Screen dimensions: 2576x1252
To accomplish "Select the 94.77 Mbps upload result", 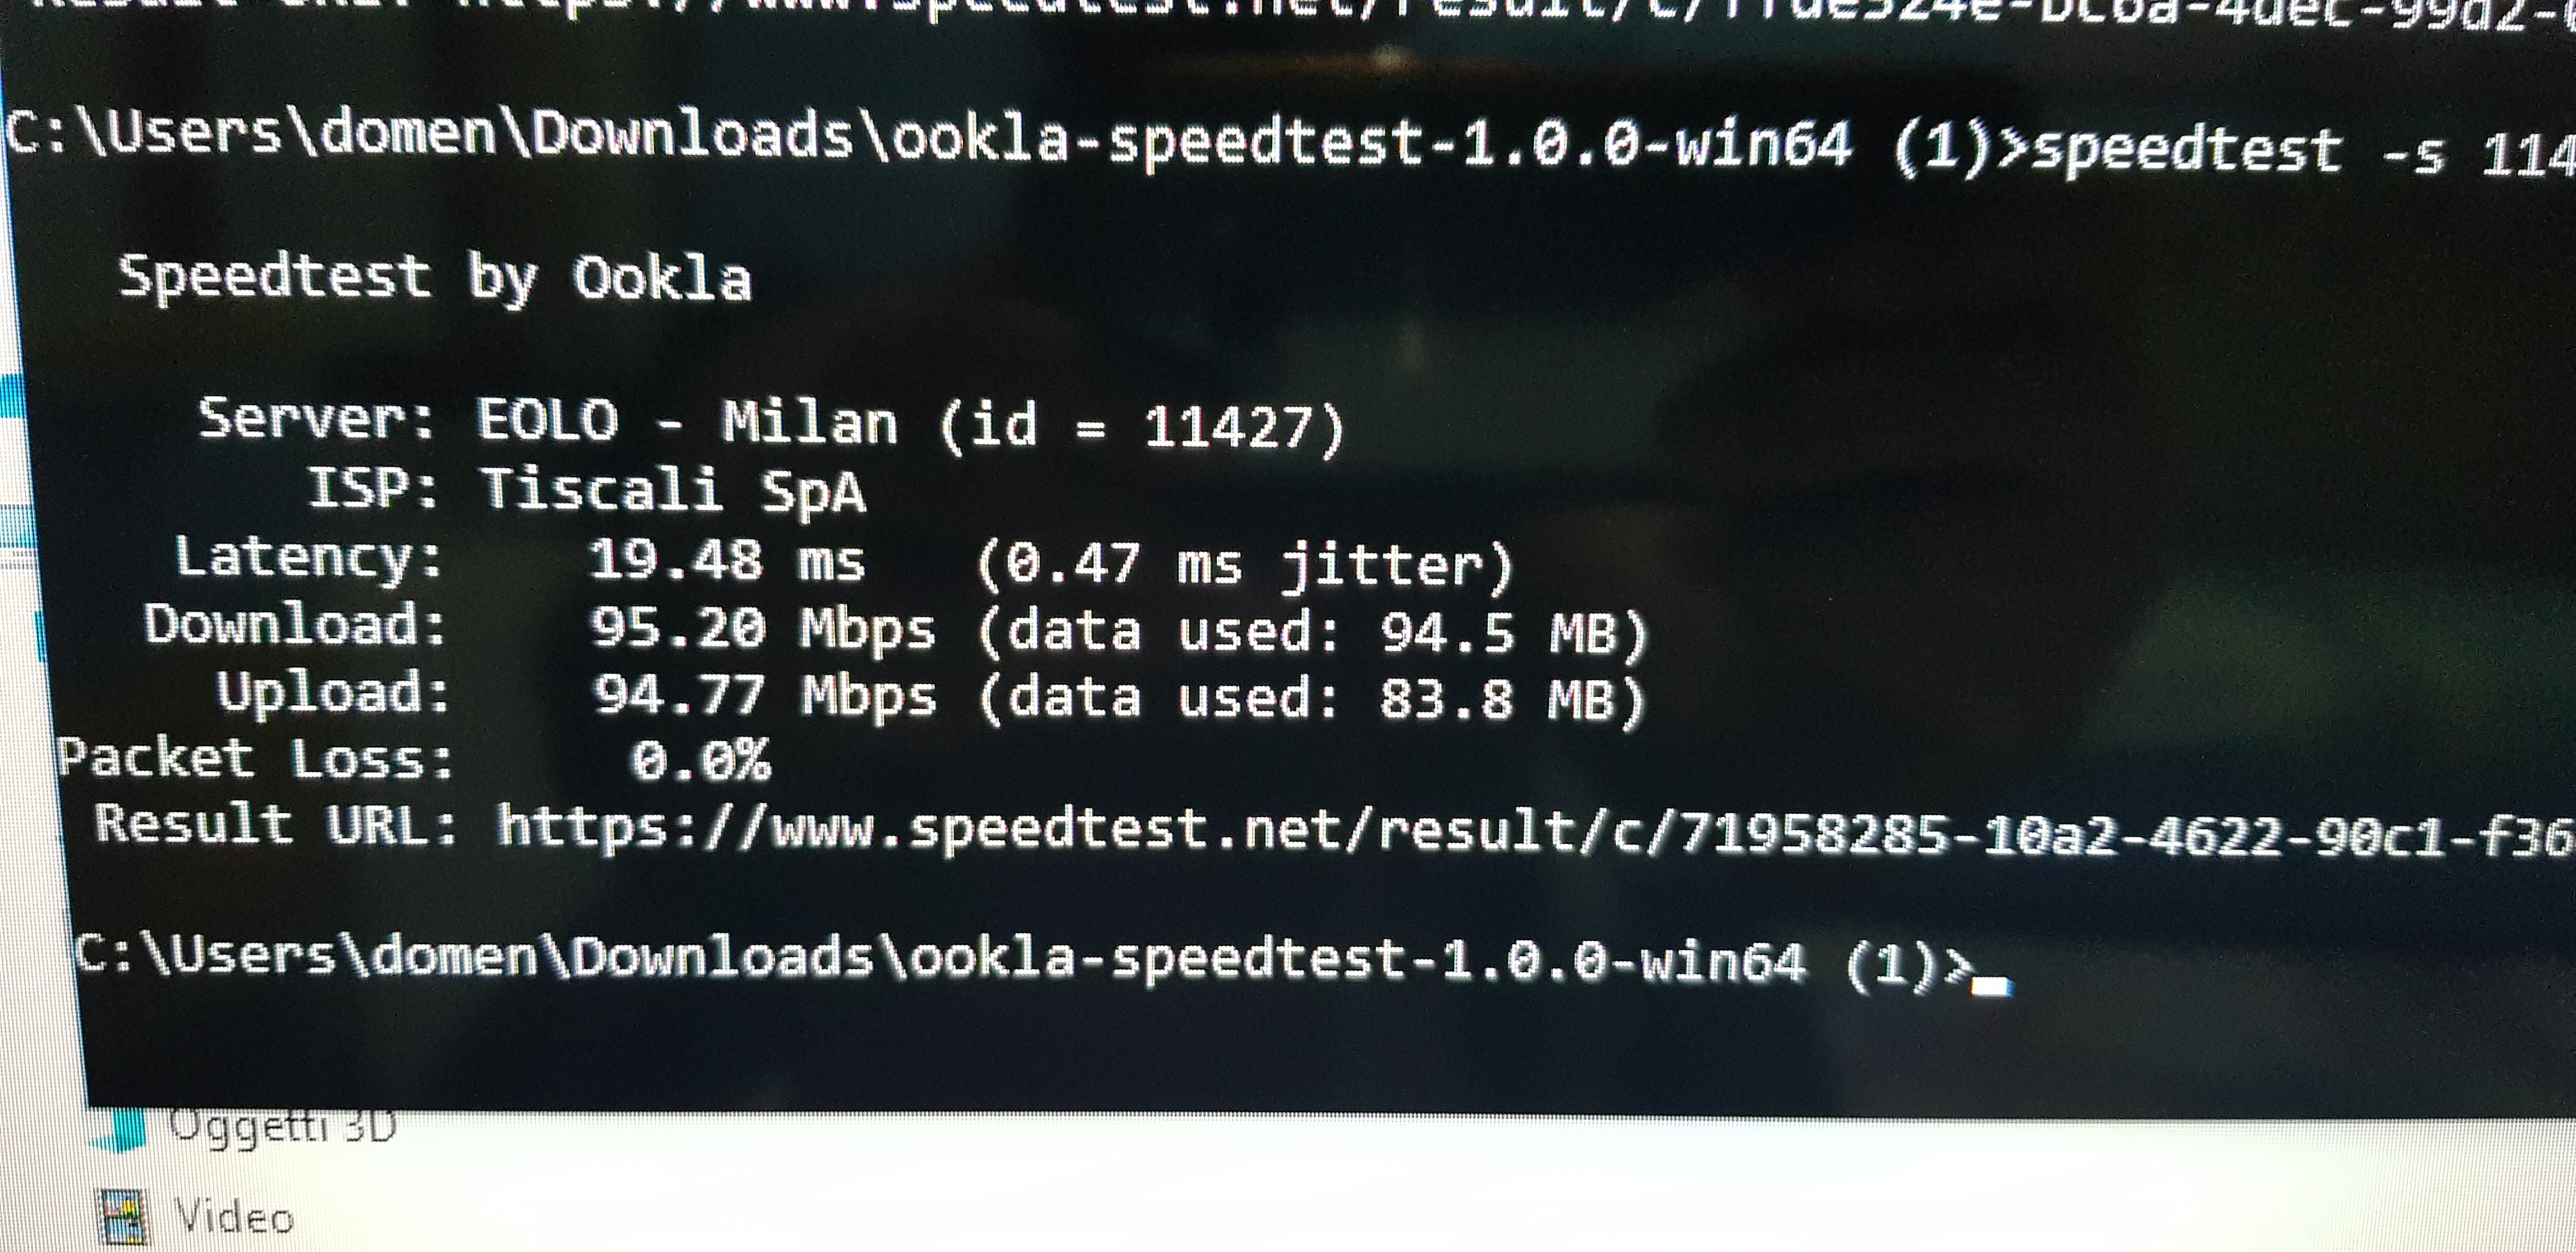I will [x=765, y=696].
